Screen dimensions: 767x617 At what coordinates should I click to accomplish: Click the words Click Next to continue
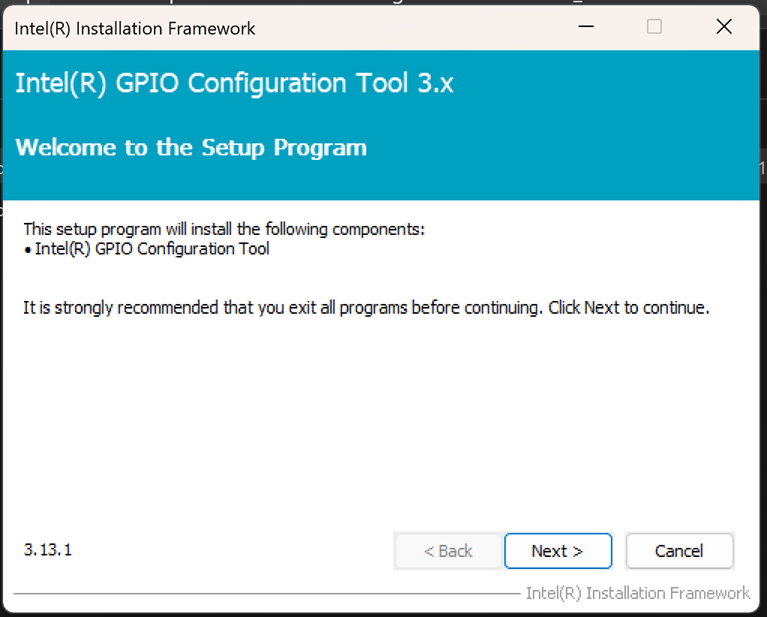coord(629,308)
